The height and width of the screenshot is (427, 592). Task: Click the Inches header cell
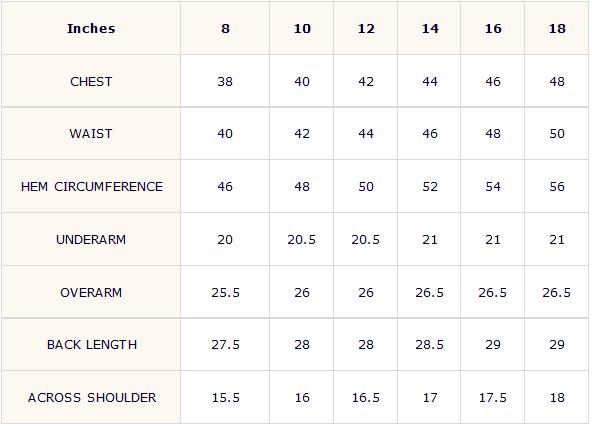click(91, 29)
